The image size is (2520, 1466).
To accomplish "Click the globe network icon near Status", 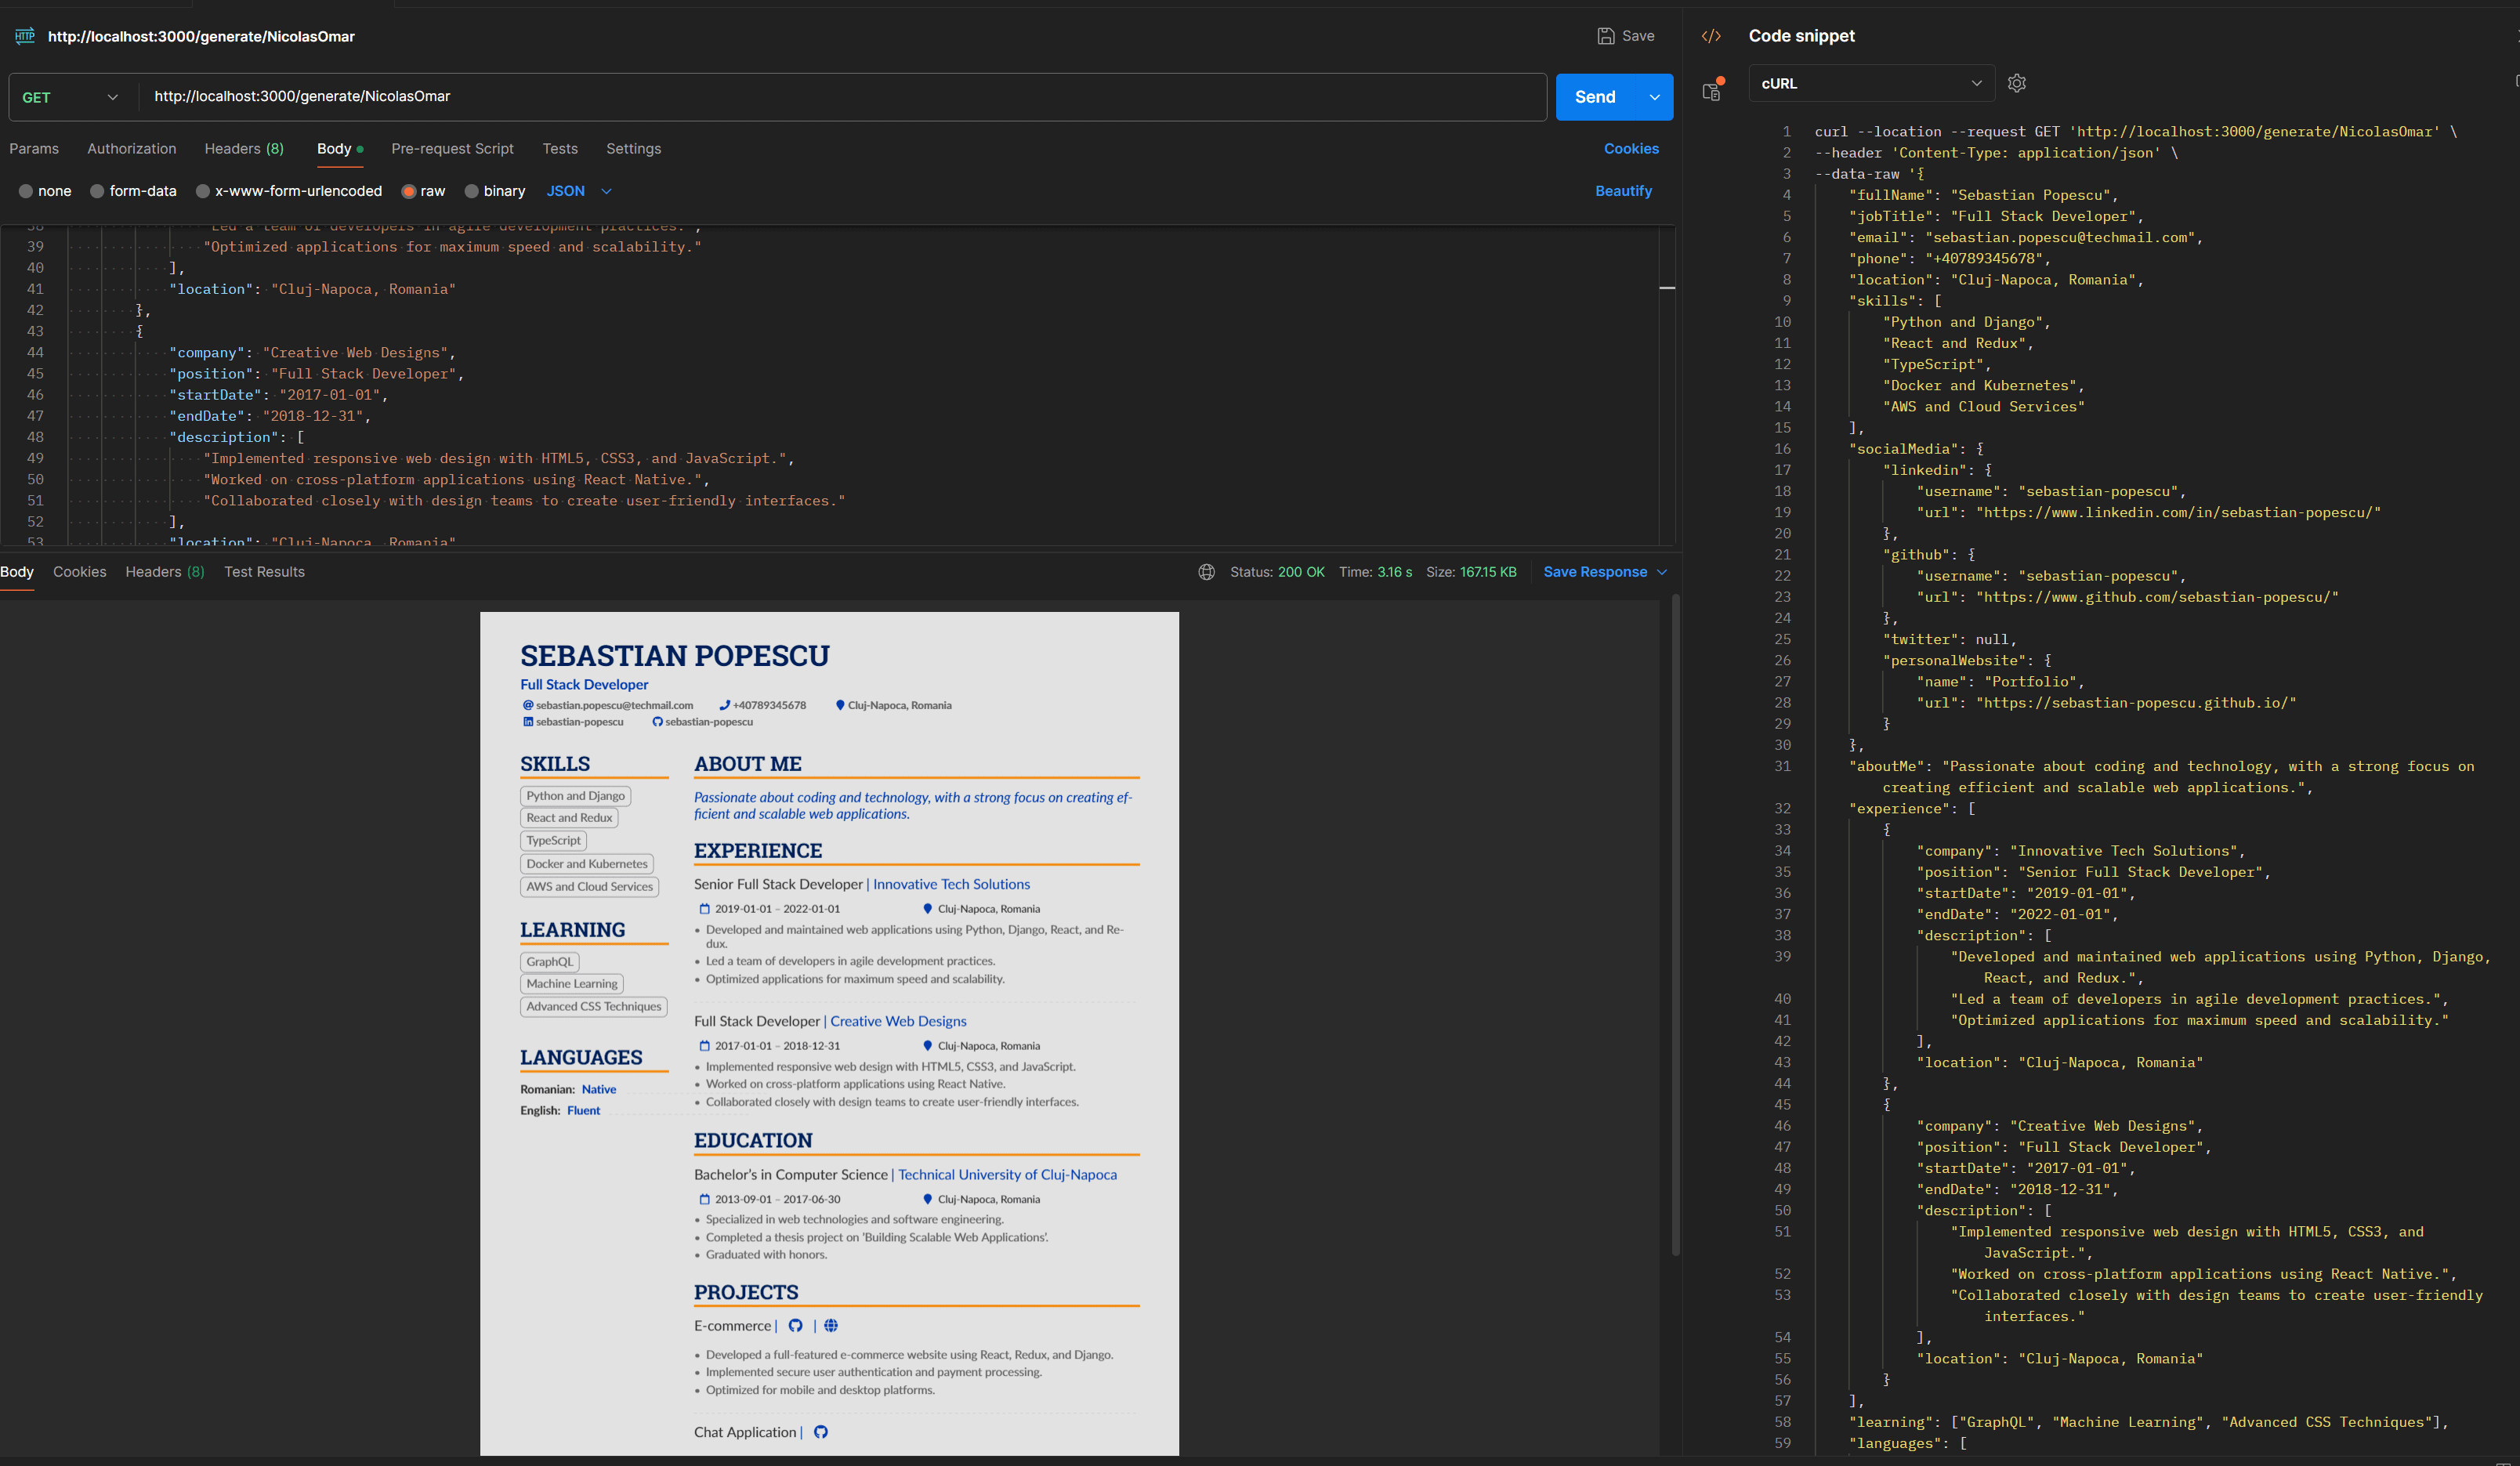I will tap(1206, 572).
